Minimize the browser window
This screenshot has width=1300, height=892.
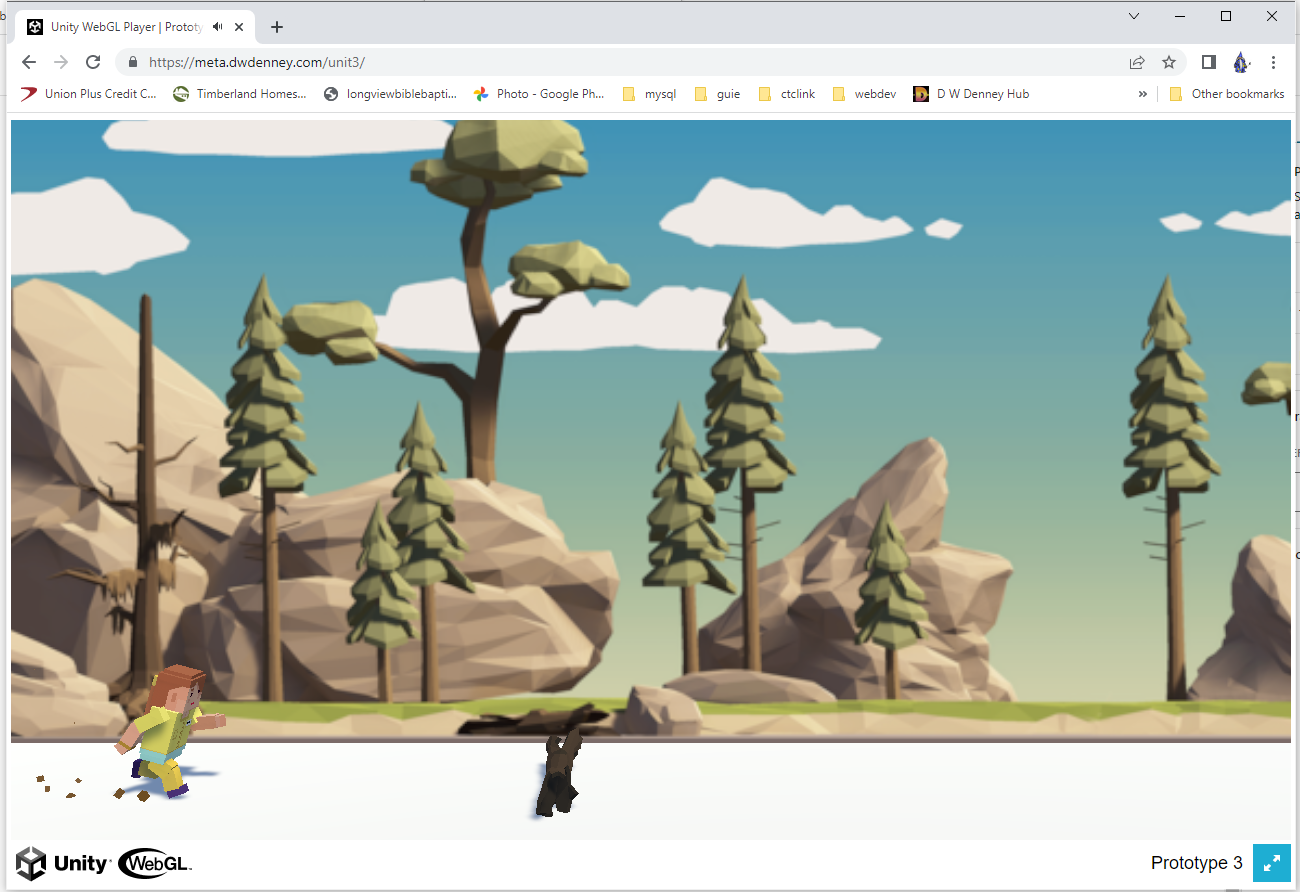pos(1180,16)
